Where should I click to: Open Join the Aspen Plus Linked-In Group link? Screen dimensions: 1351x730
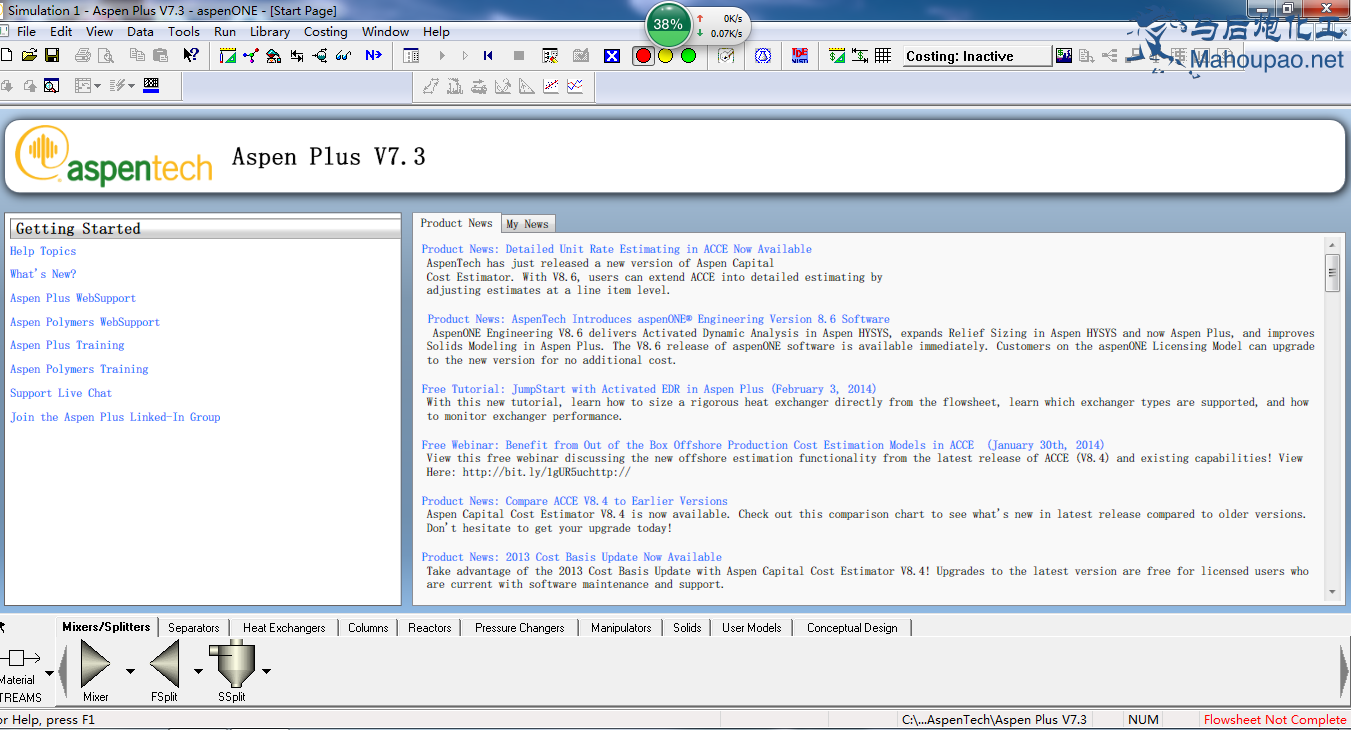coord(115,417)
